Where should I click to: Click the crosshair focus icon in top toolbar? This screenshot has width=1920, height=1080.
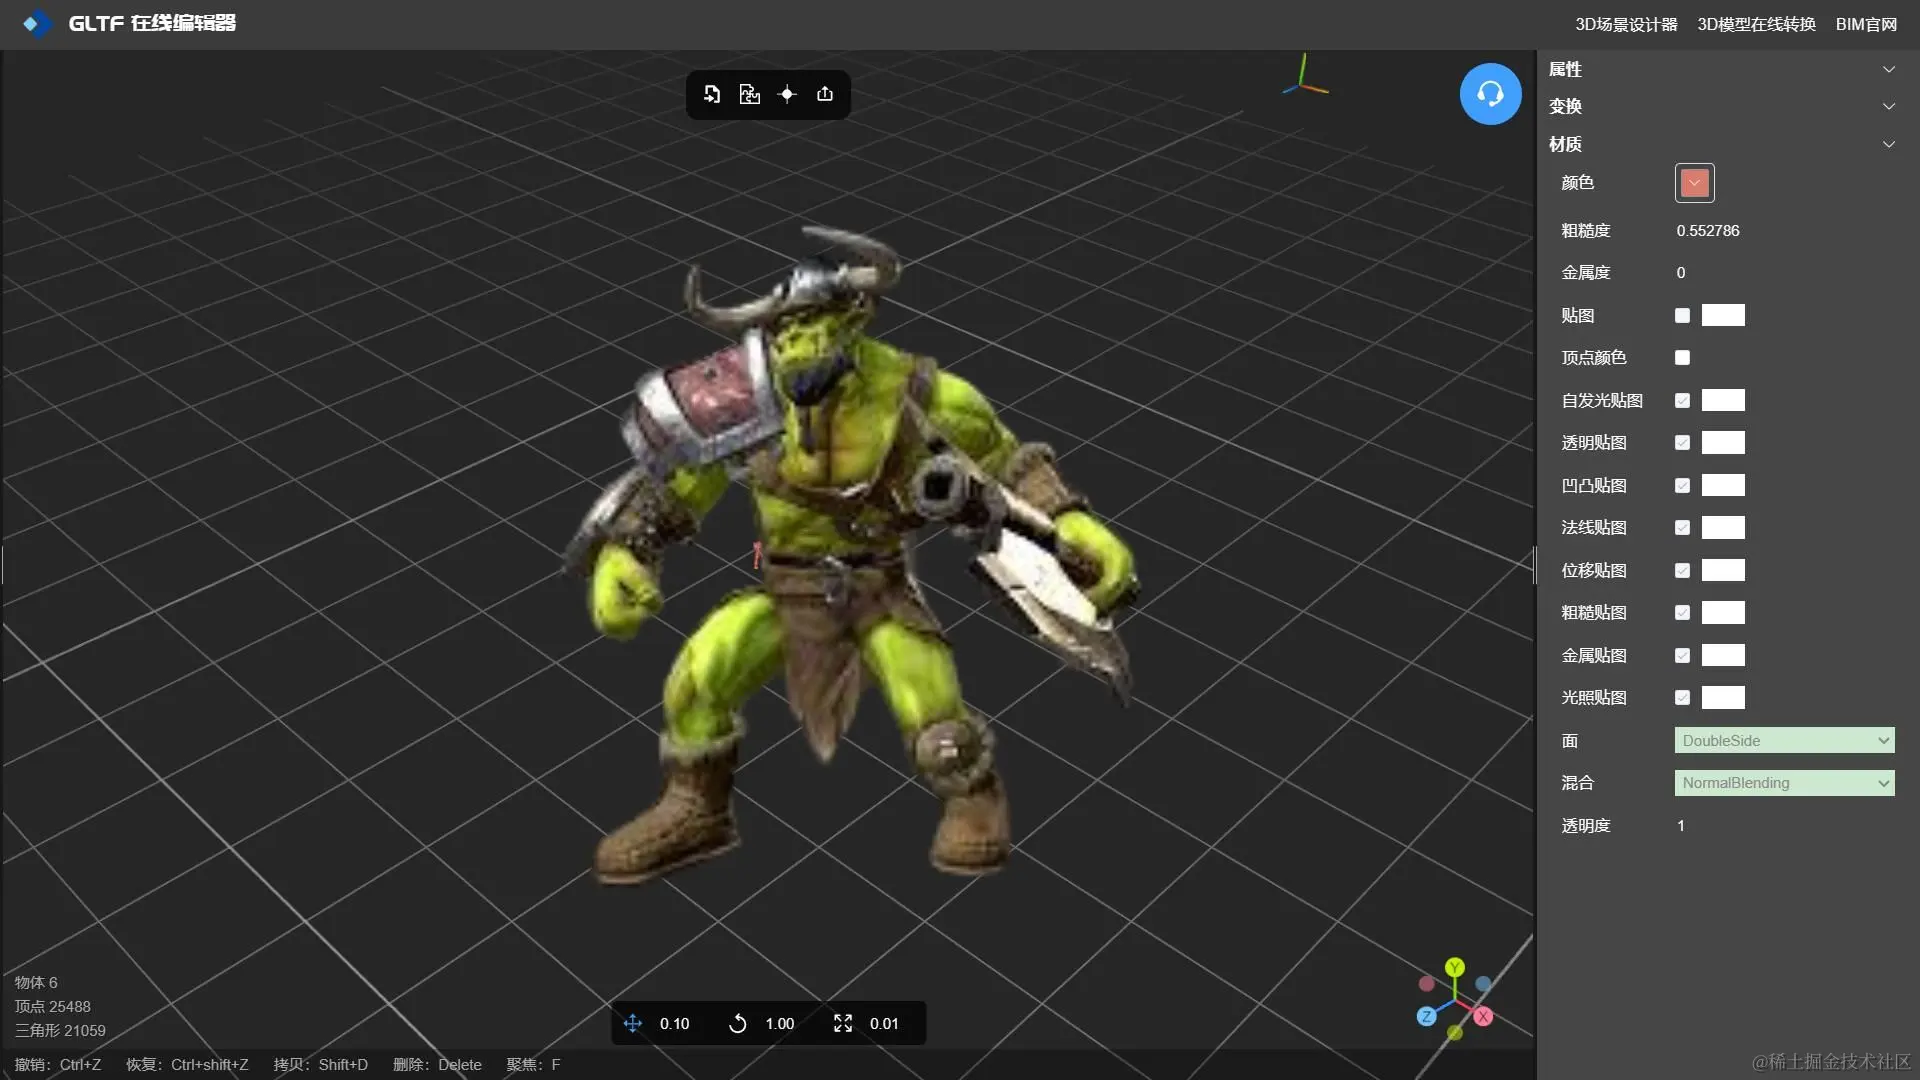(787, 94)
